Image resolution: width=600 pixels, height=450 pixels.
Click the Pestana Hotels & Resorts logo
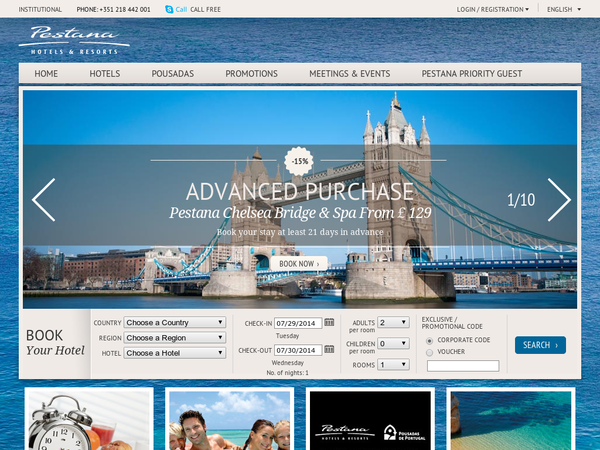click(x=74, y=40)
